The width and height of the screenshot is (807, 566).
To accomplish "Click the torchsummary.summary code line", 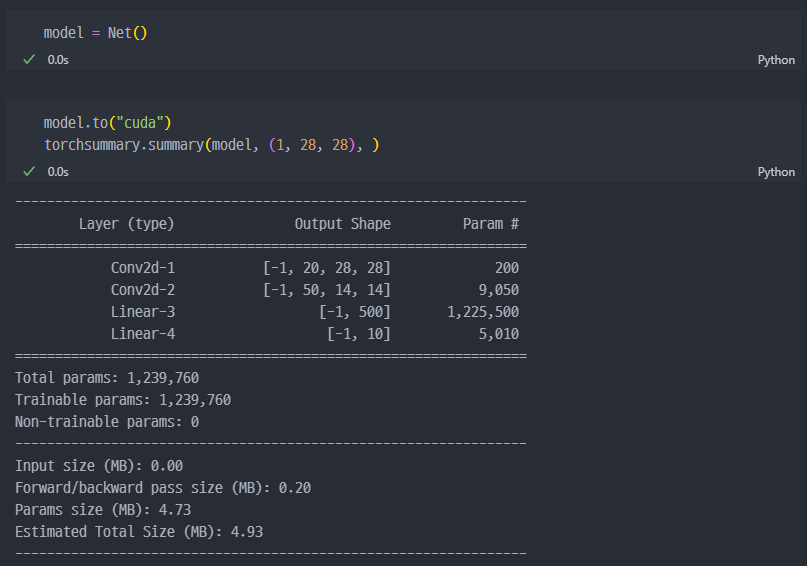I will click(x=212, y=145).
